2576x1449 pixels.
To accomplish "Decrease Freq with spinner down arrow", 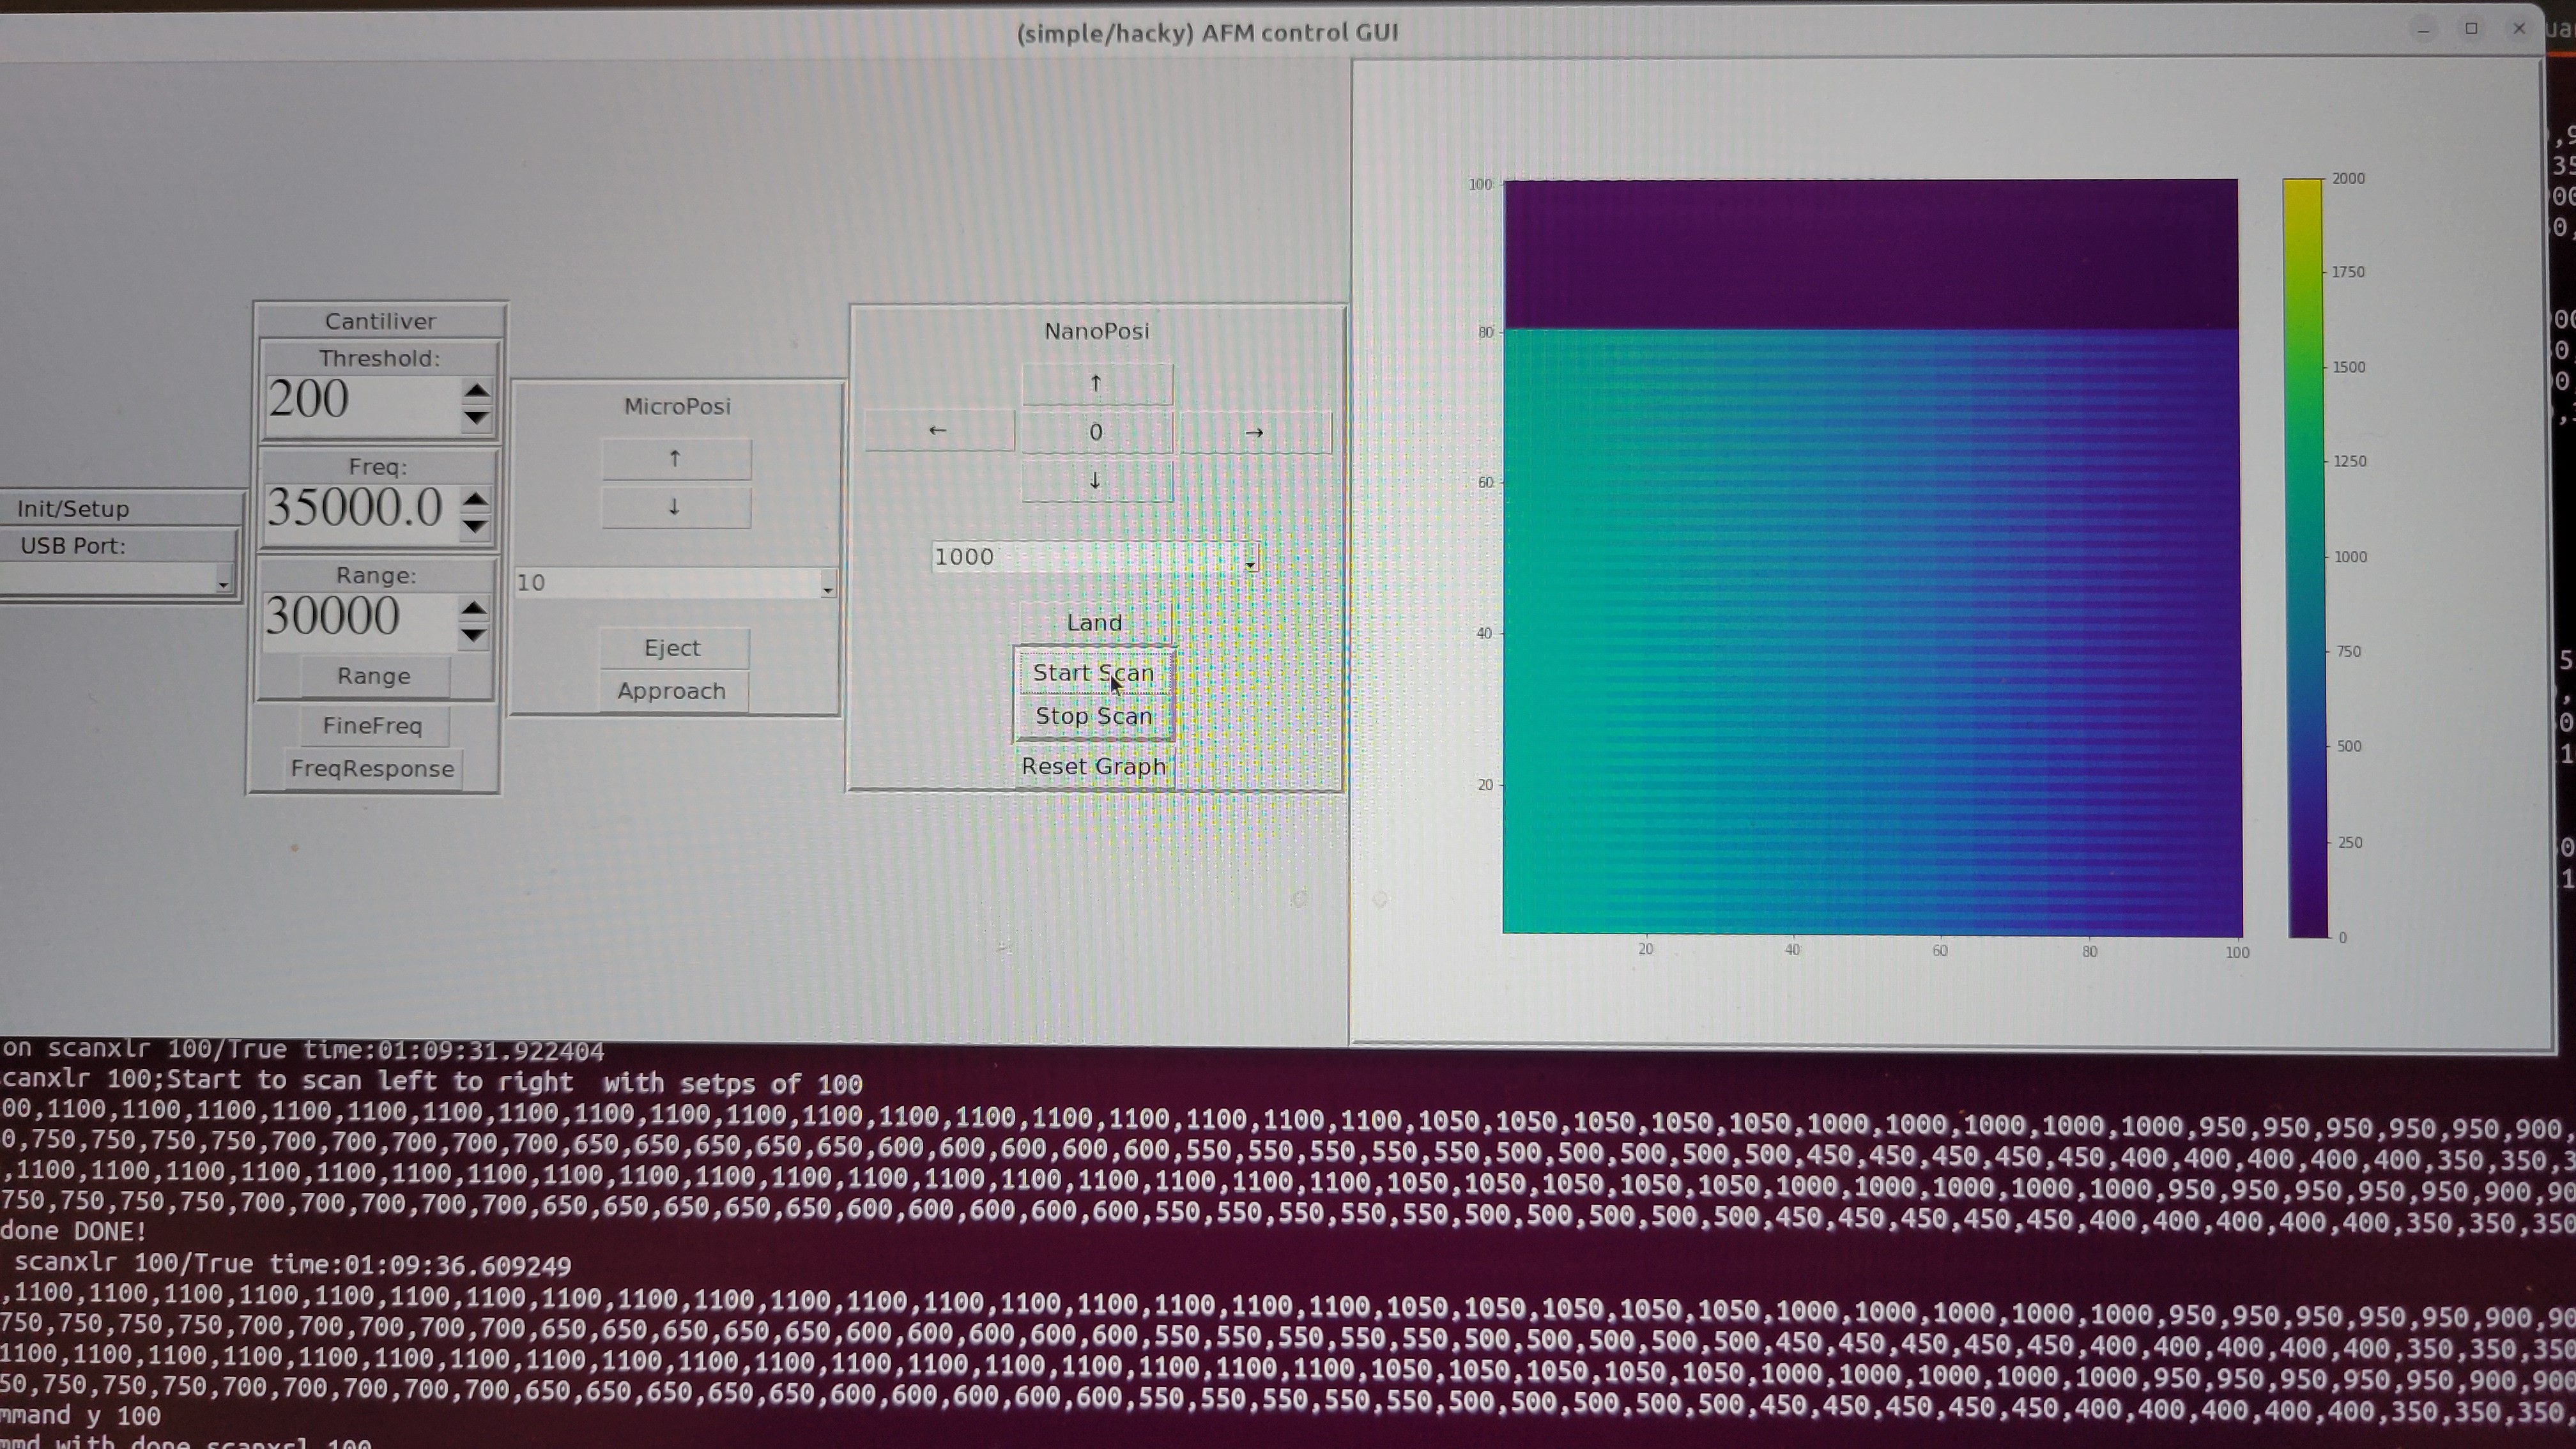I will 476,526.
